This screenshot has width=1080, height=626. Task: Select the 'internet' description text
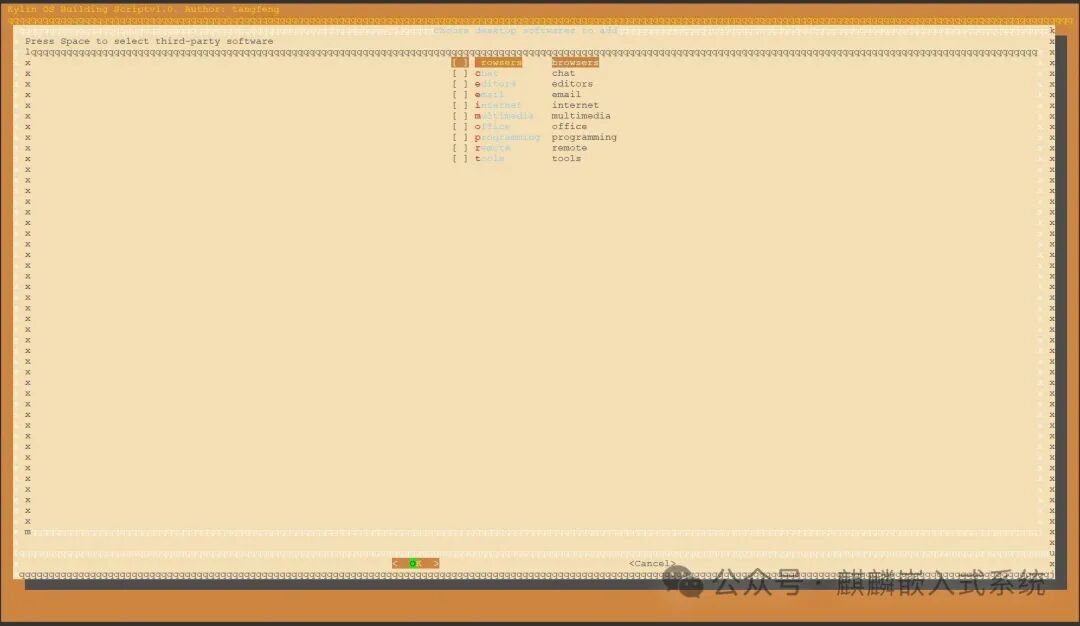click(575, 105)
